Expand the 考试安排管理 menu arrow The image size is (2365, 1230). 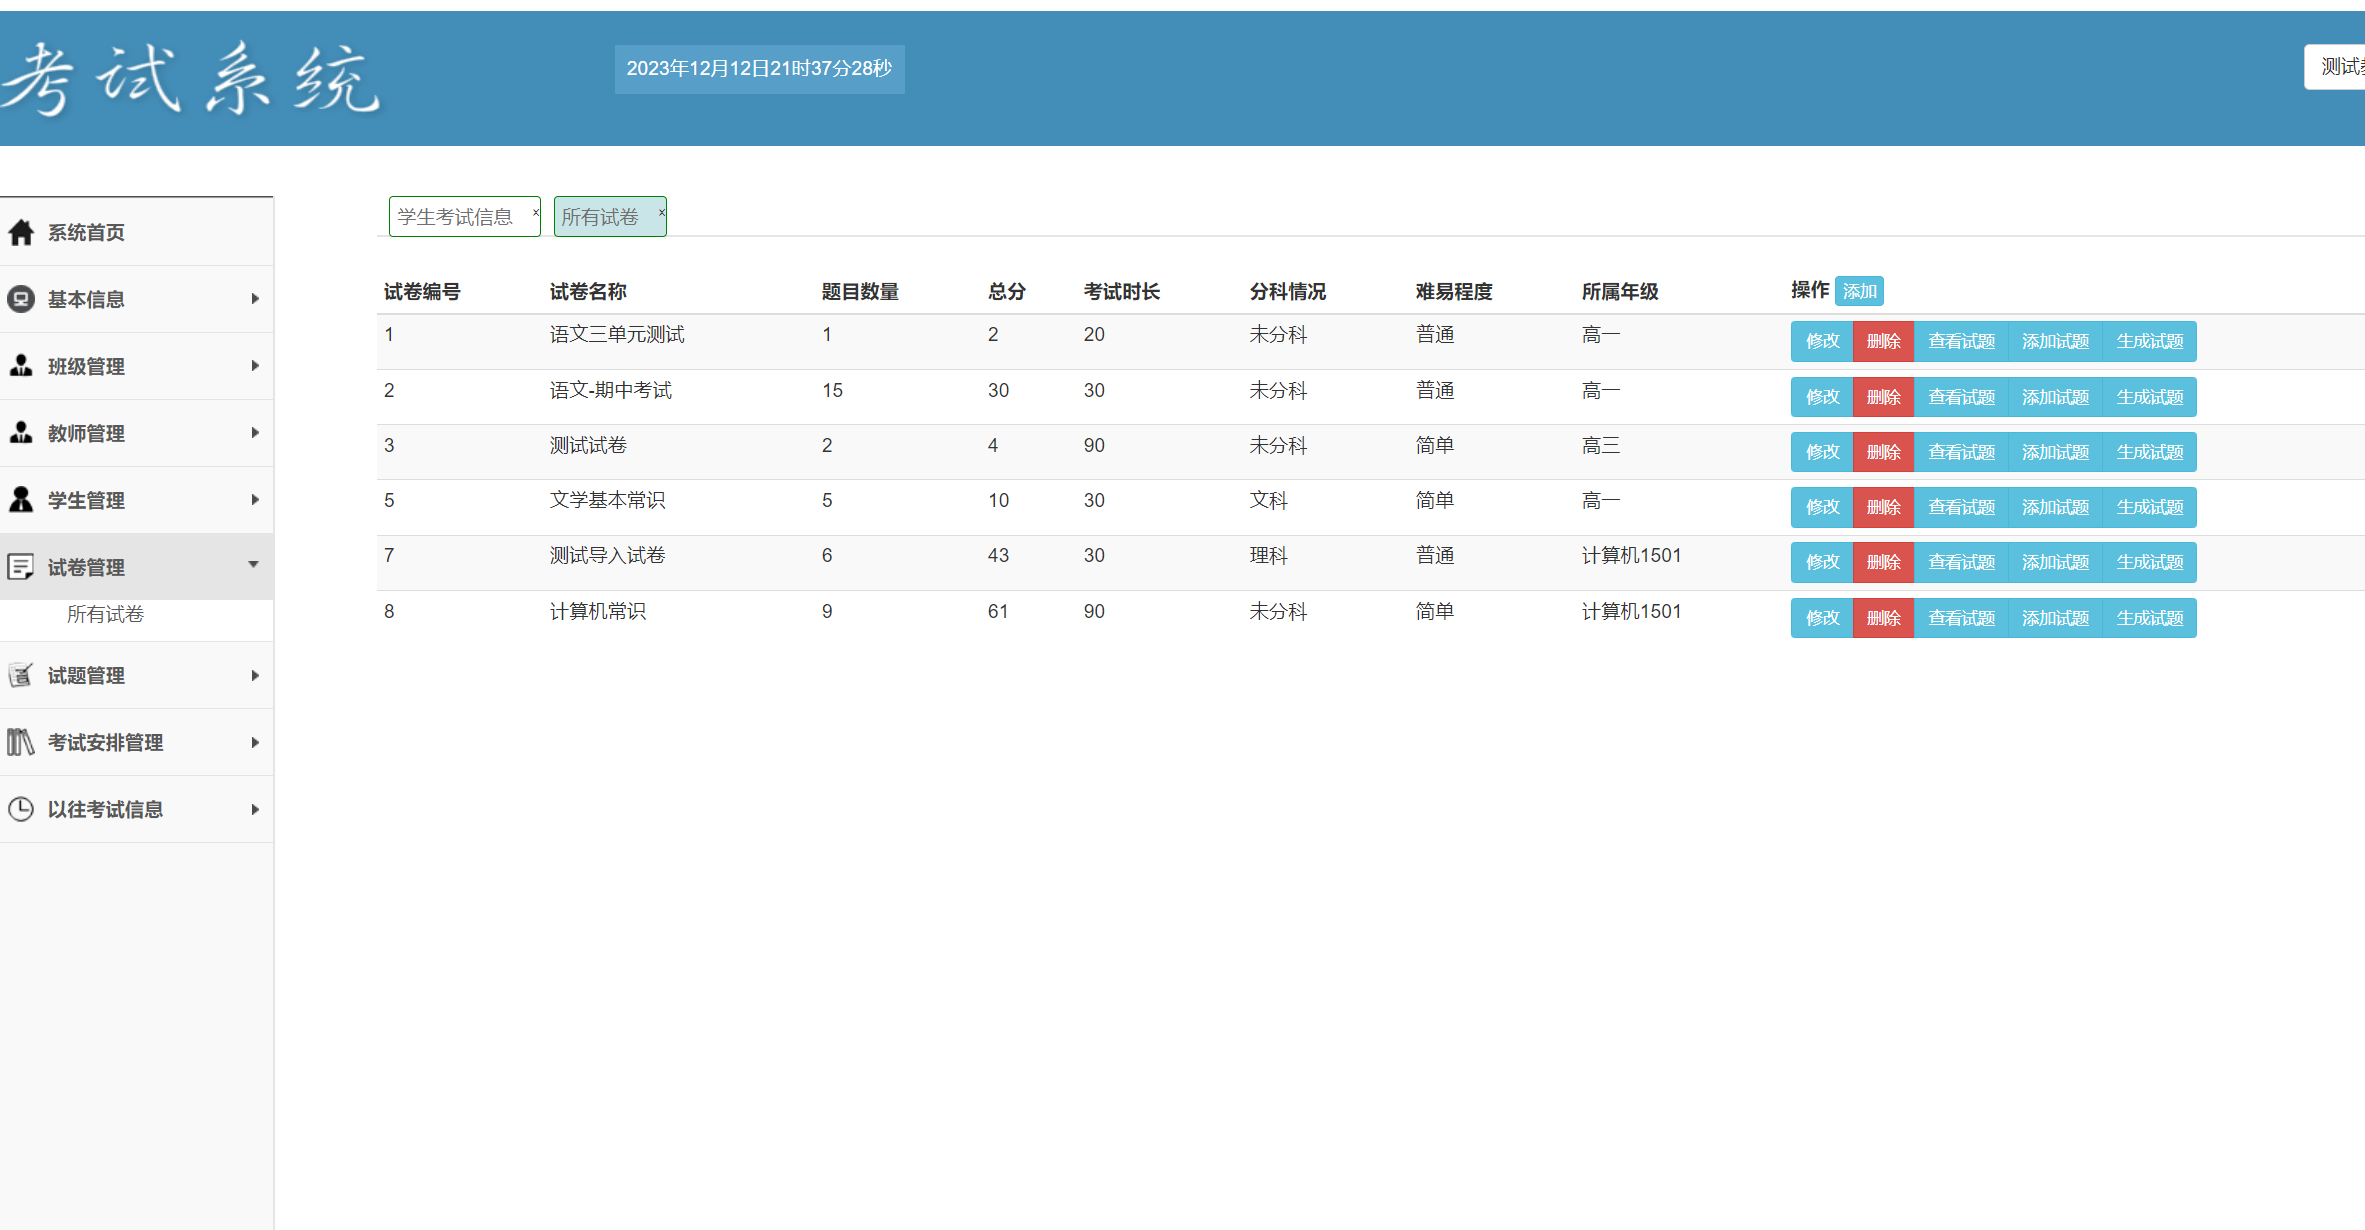point(255,742)
